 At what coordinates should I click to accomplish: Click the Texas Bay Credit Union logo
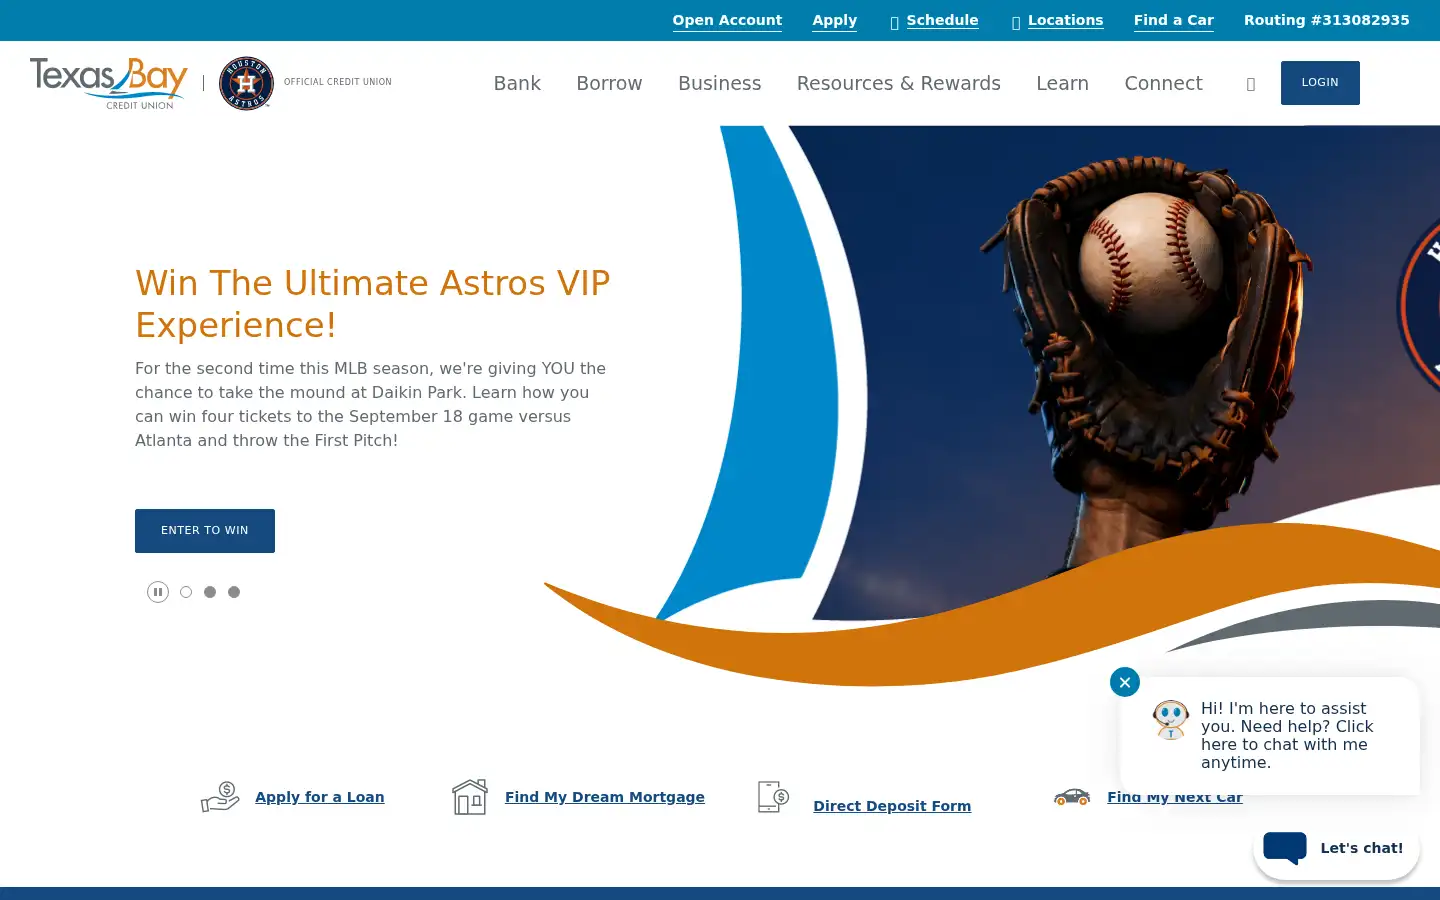click(109, 83)
